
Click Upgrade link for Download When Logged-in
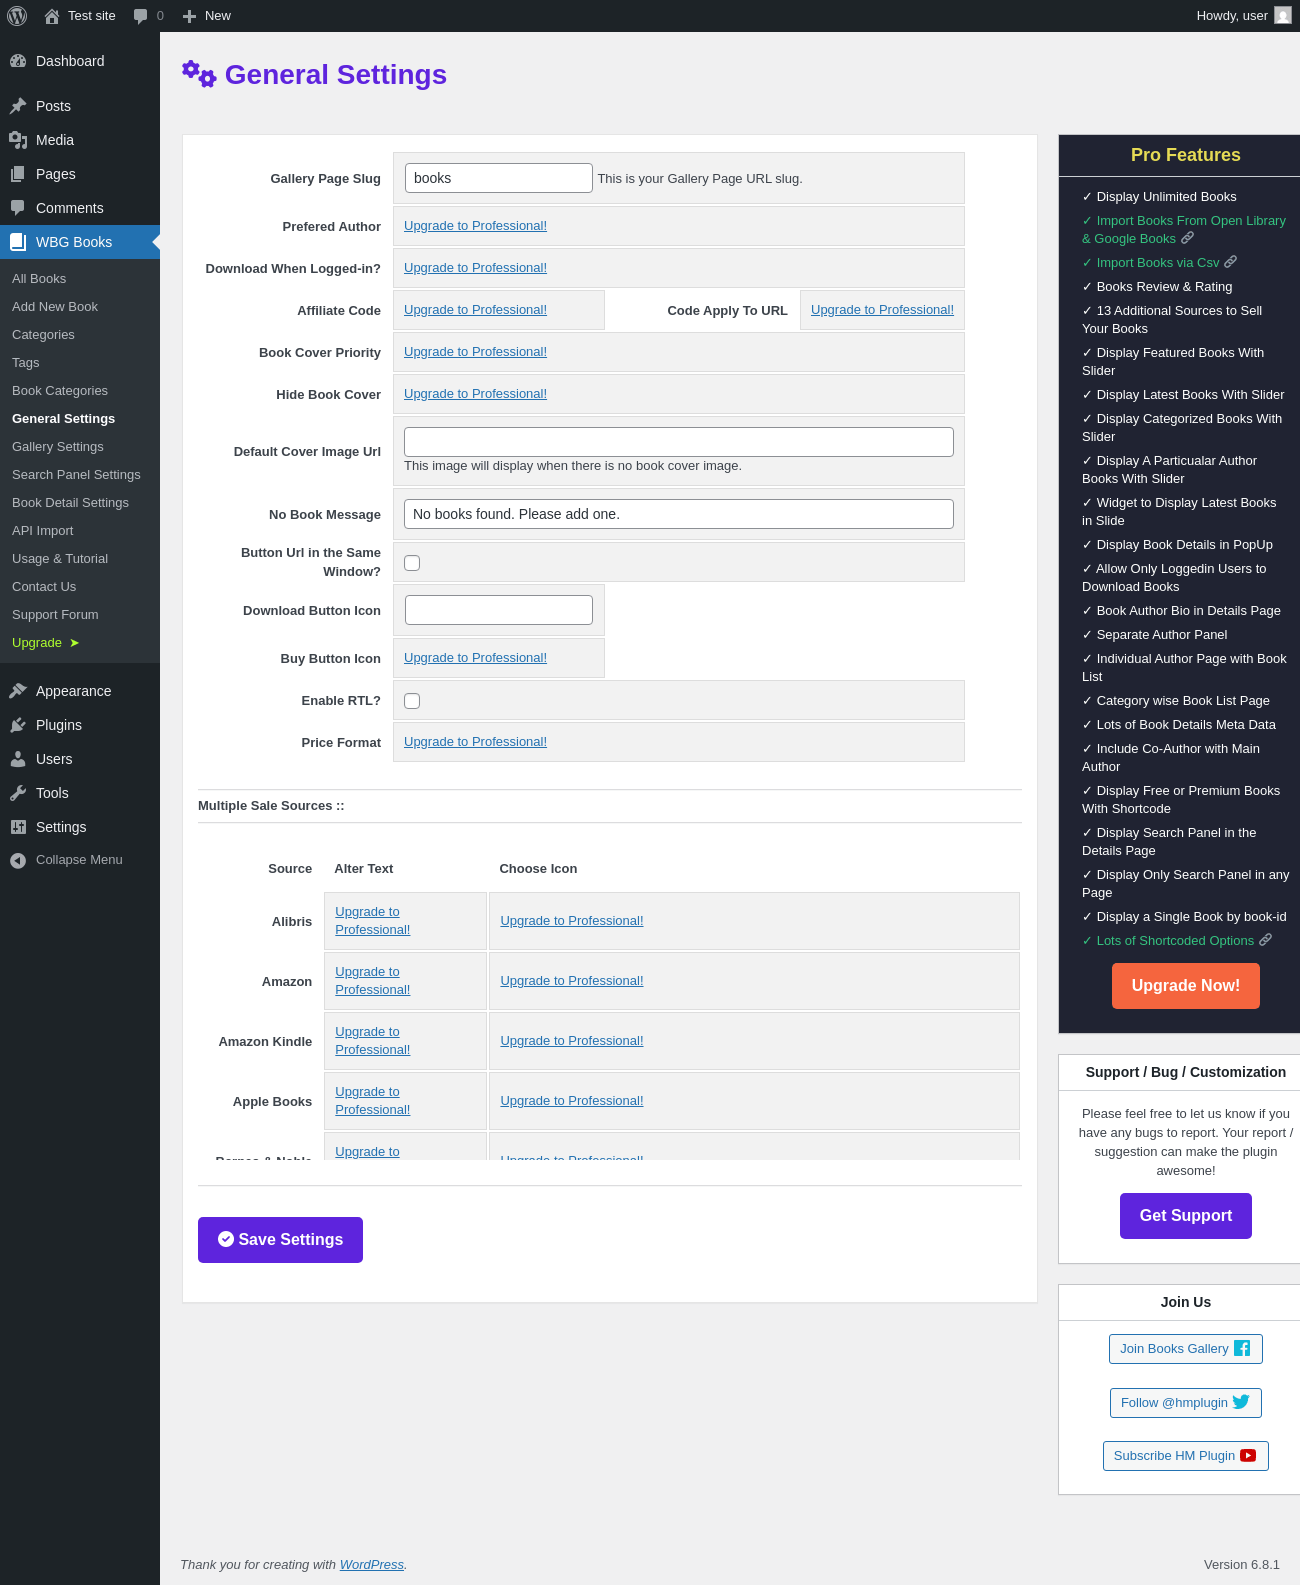point(475,268)
